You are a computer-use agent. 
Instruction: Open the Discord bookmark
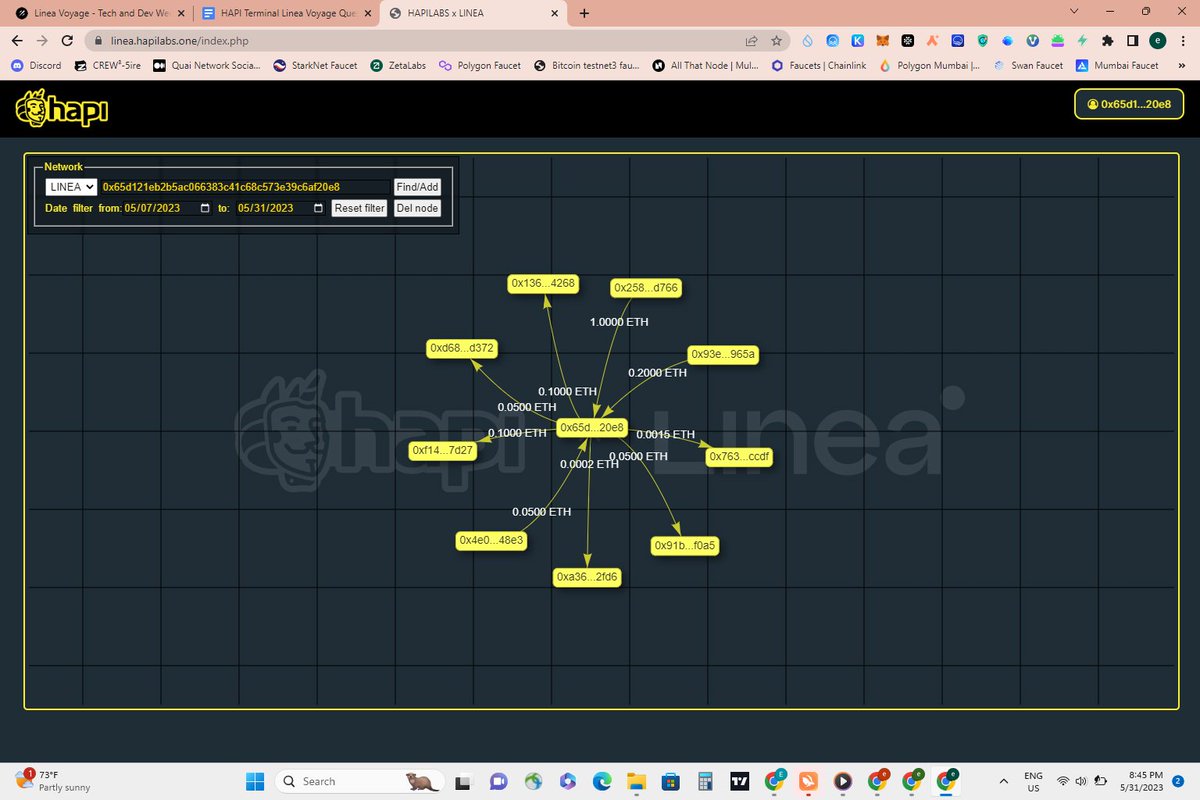pos(36,65)
